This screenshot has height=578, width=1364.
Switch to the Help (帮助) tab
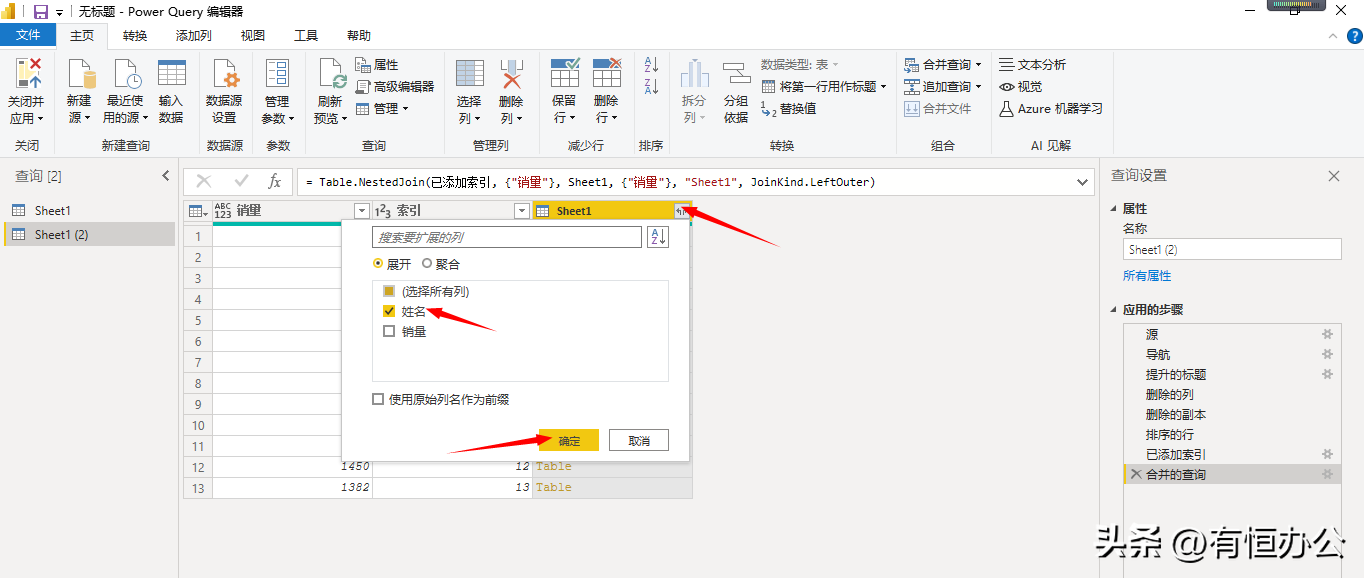tap(359, 36)
